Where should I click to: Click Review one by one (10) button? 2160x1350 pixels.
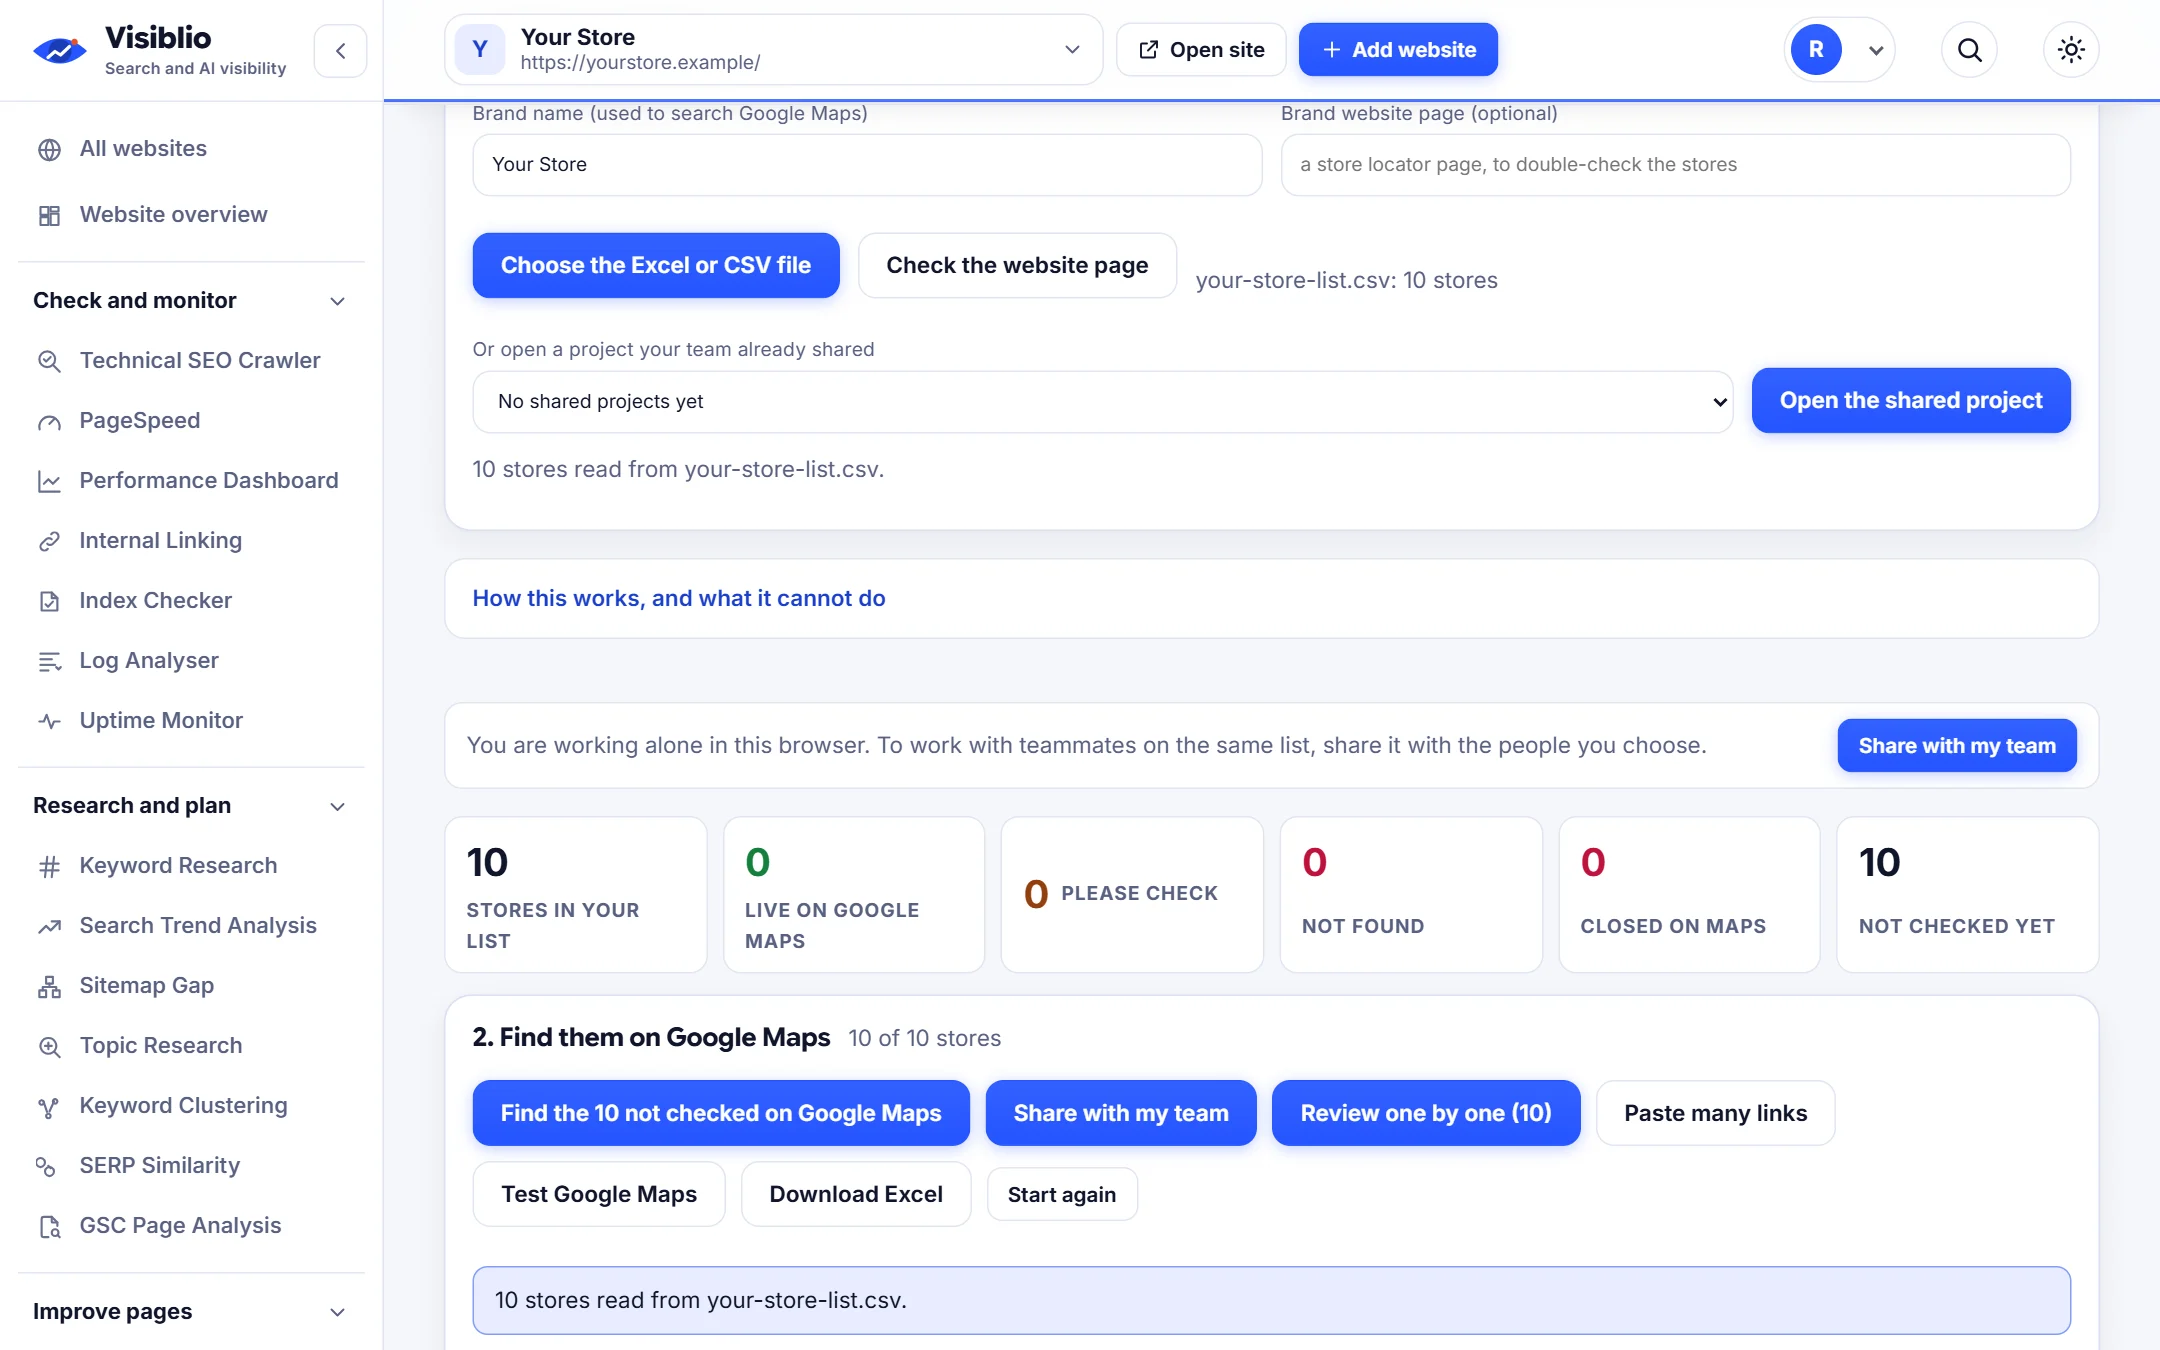click(x=1425, y=1113)
